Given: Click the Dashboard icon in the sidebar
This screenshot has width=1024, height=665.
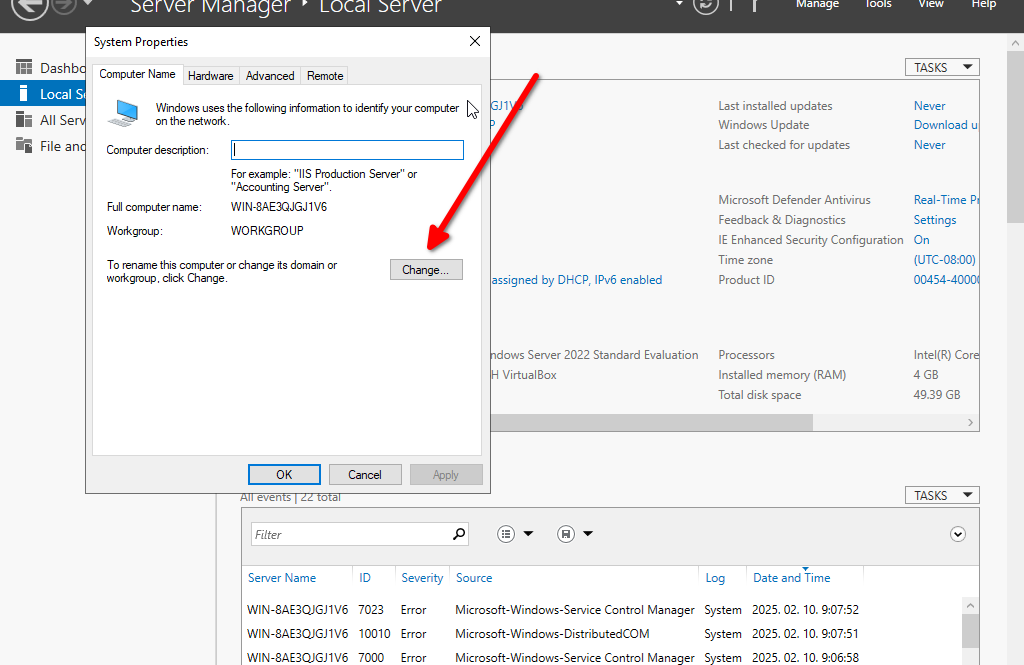Looking at the screenshot, I should click(x=24, y=68).
